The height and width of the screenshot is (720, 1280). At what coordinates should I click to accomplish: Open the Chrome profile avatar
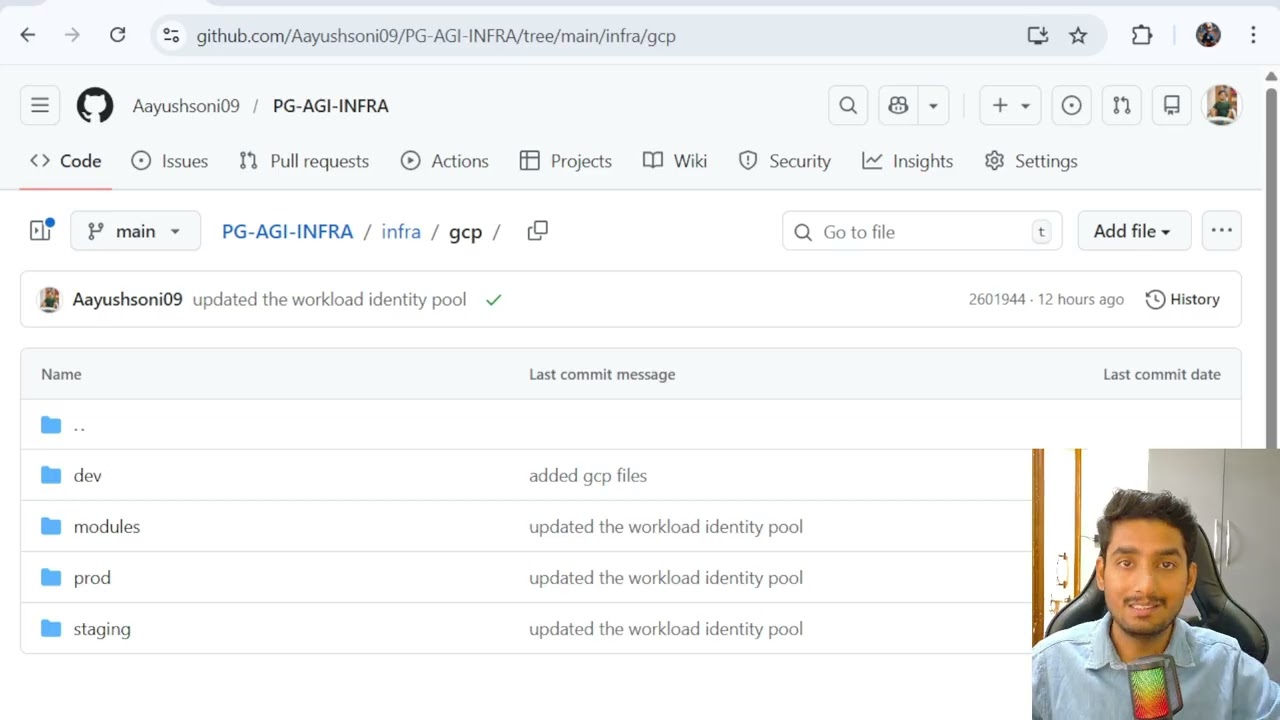click(x=1208, y=35)
